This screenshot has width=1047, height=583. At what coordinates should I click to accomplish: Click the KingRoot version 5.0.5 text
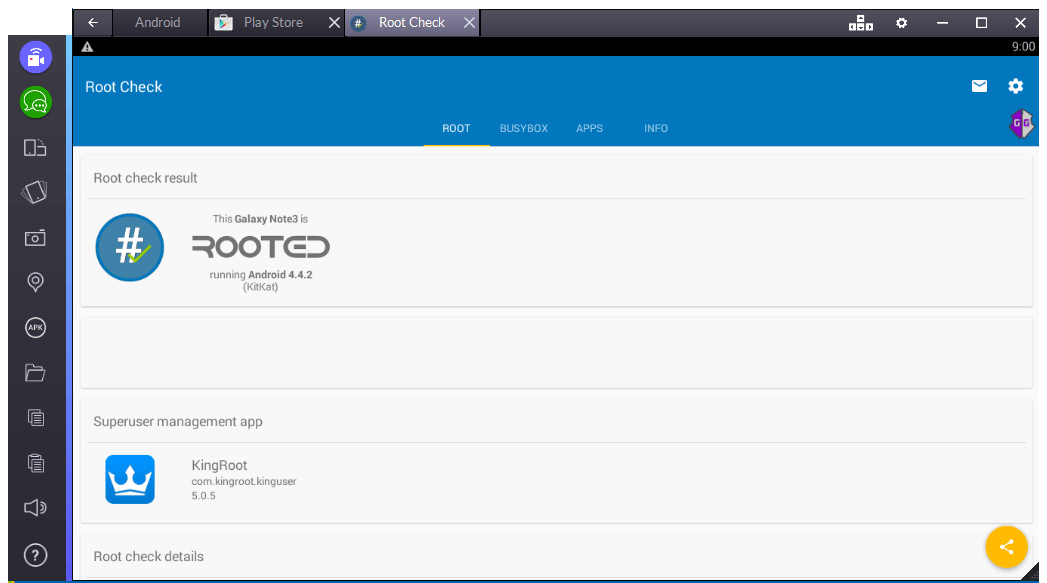click(204, 496)
